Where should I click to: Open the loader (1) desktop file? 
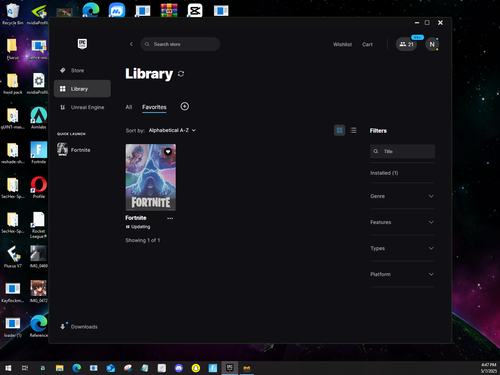pos(13,326)
